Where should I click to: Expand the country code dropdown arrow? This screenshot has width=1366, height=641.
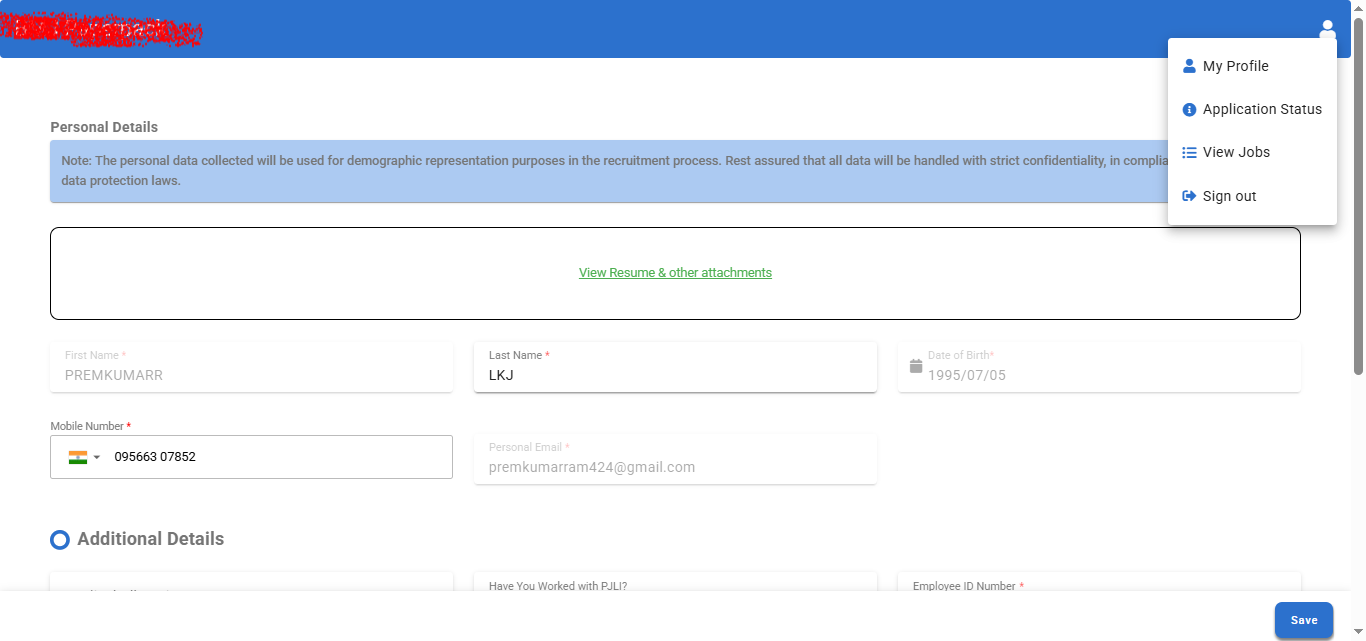tap(97, 458)
